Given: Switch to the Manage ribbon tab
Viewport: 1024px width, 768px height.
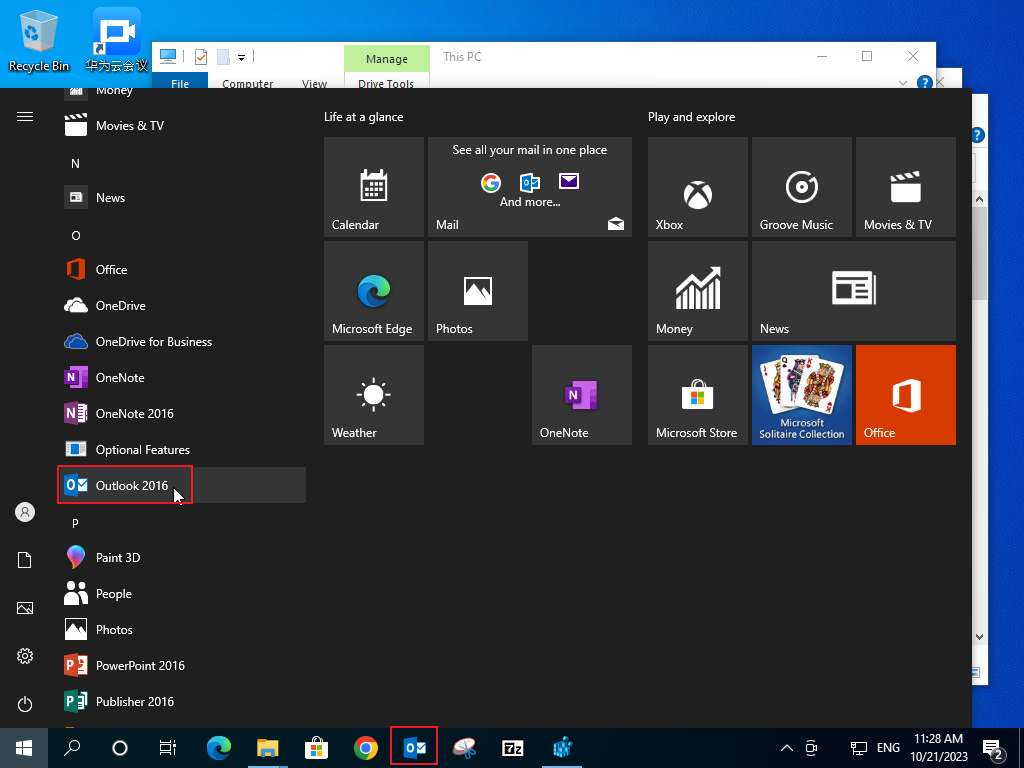Looking at the screenshot, I should coord(386,59).
